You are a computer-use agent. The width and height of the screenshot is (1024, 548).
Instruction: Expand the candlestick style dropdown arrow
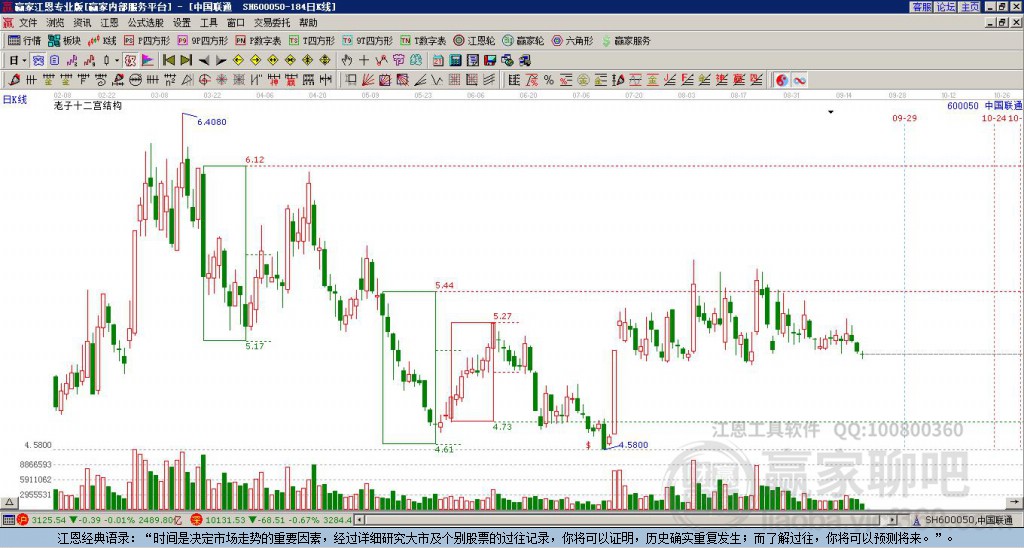116,60
